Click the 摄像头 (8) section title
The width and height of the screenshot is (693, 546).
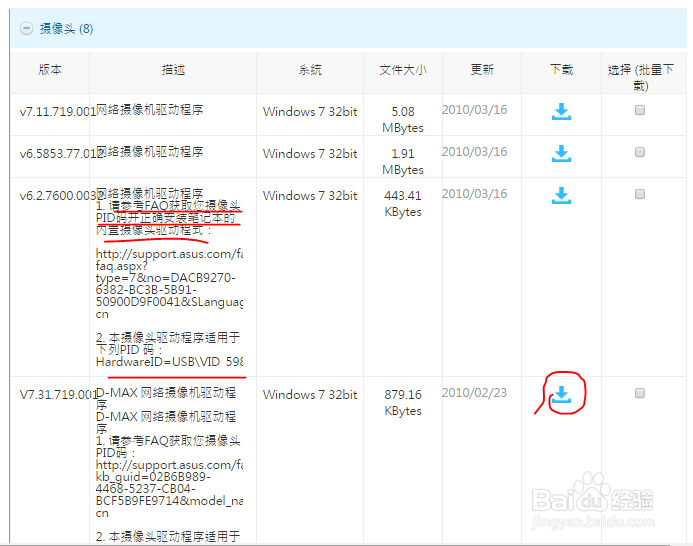pos(66,29)
